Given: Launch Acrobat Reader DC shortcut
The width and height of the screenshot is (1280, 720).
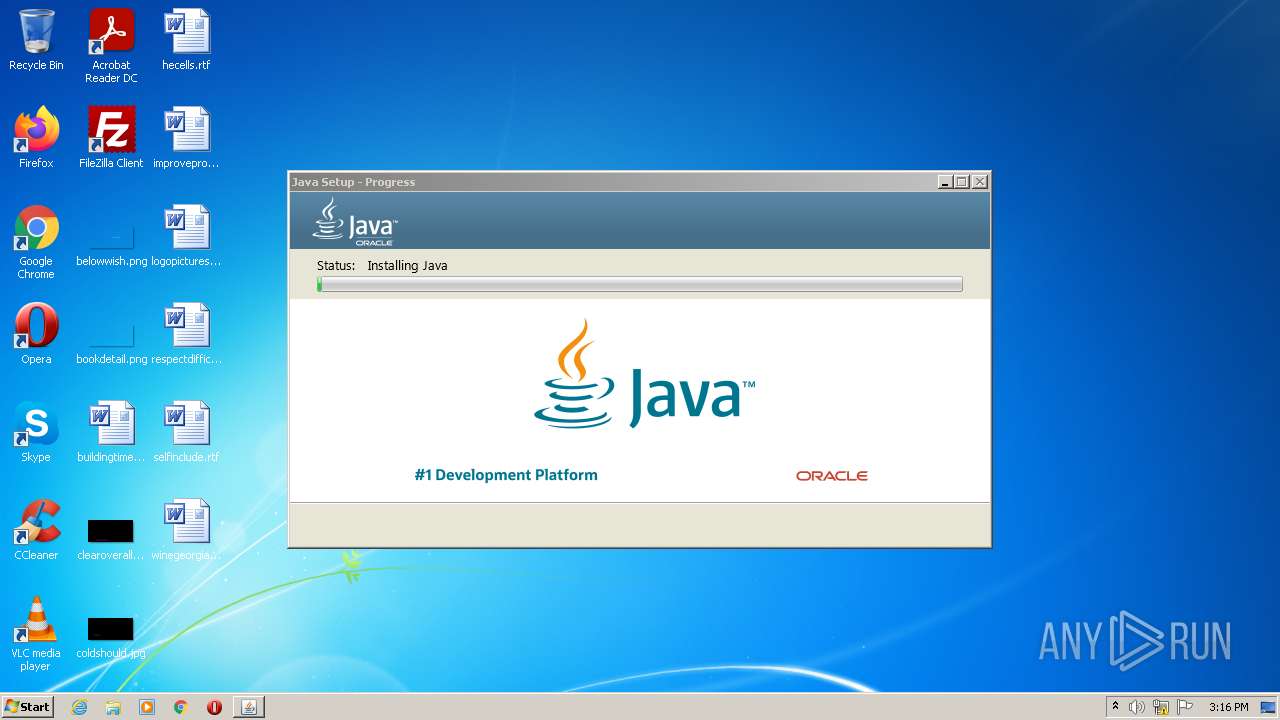Looking at the screenshot, I should [x=111, y=46].
